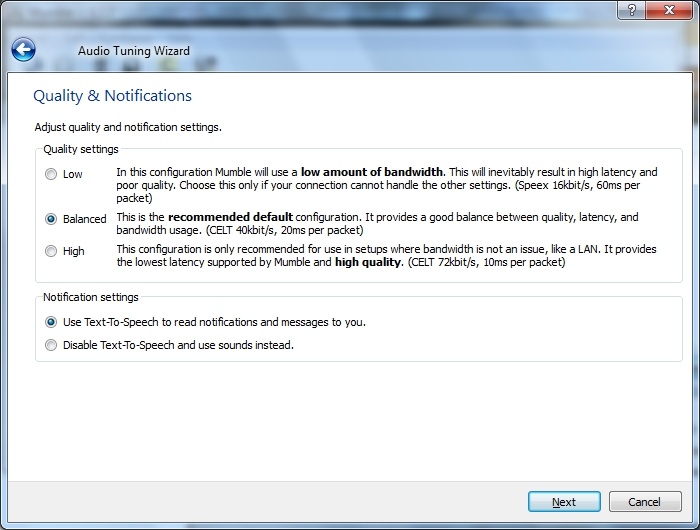Click the 'low amount of bandwidth' description
The height and width of the screenshot is (530, 700).
coord(373,172)
